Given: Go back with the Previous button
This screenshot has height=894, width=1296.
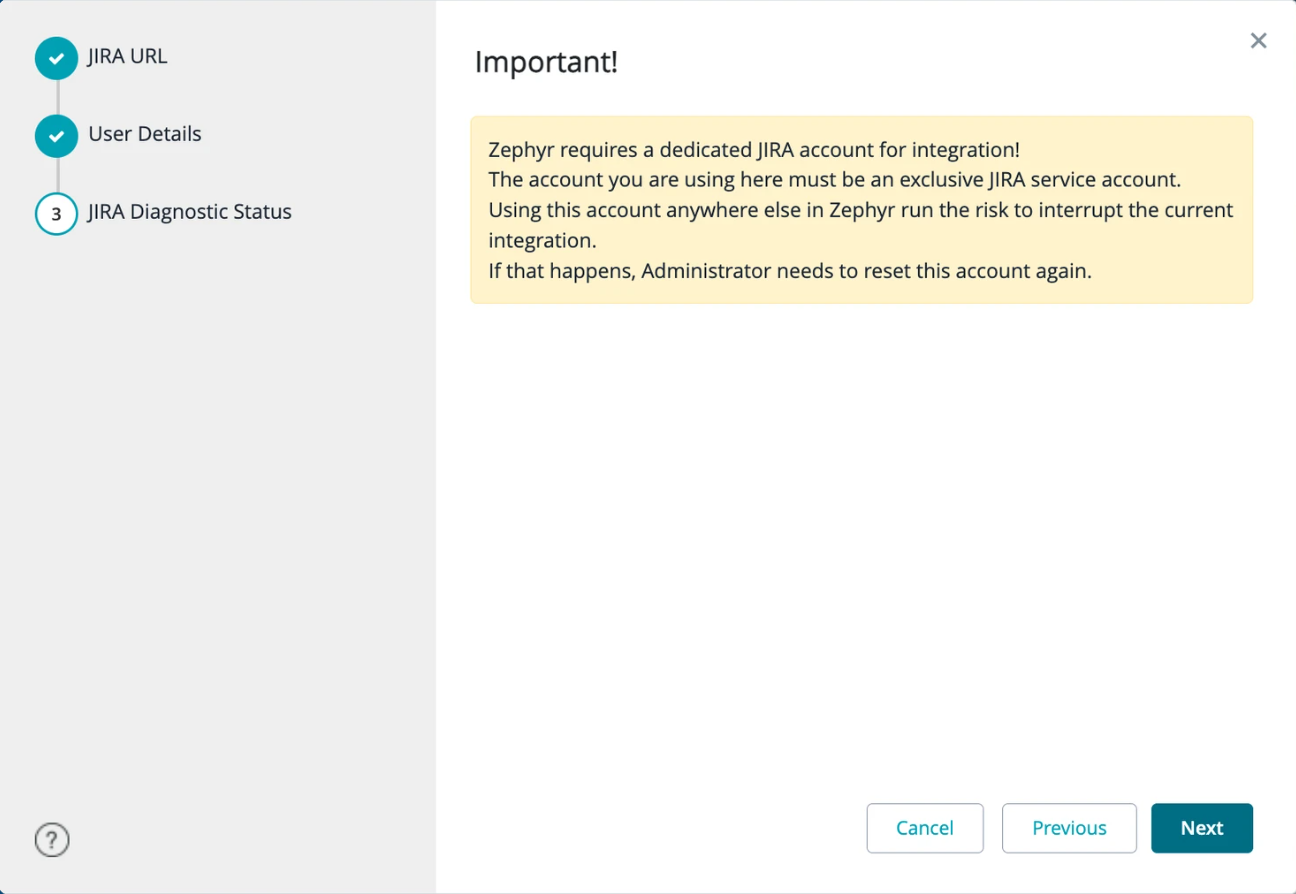Looking at the screenshot, I should click(x=1069, y=828).
